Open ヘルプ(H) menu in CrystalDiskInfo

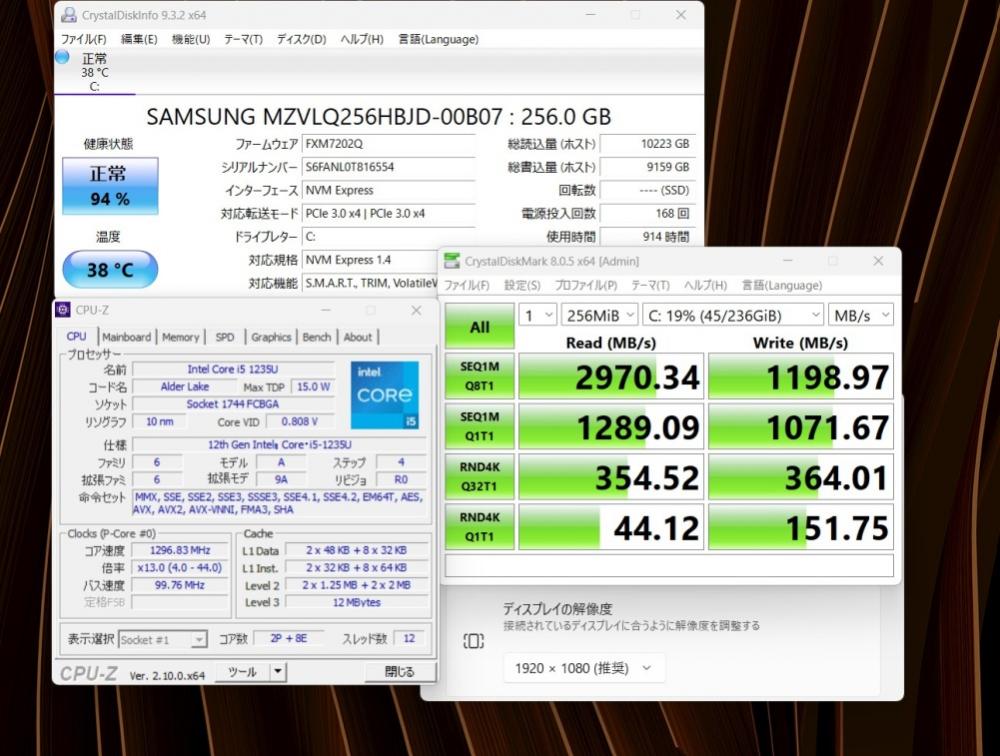pyautogui.click(x=362, y=39)
